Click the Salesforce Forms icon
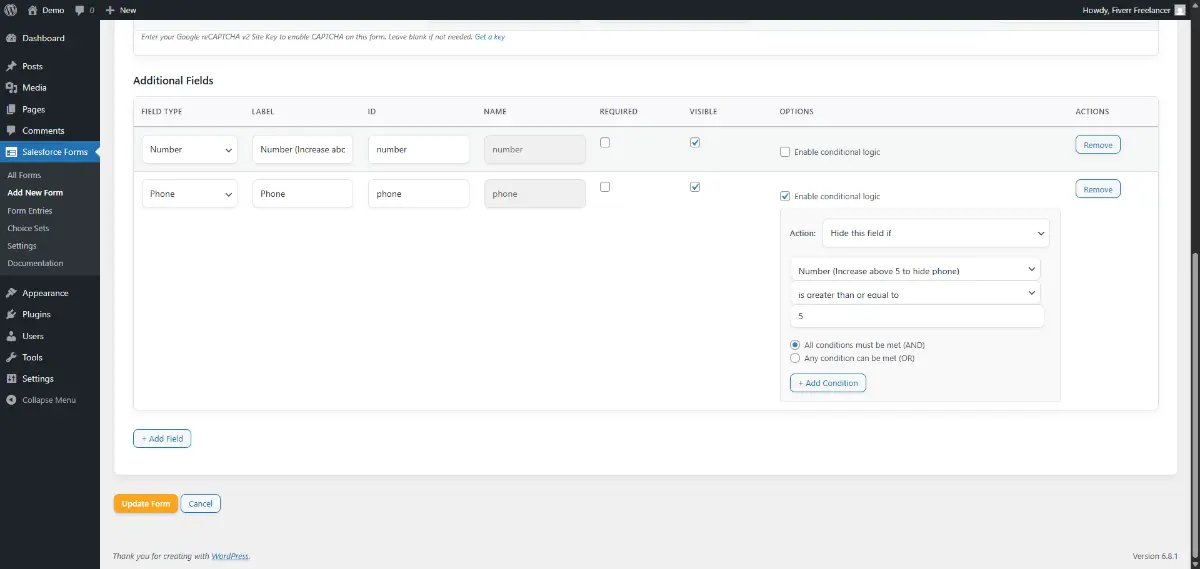The height and width of the screenshot is (569, 1200). [11, 152]
